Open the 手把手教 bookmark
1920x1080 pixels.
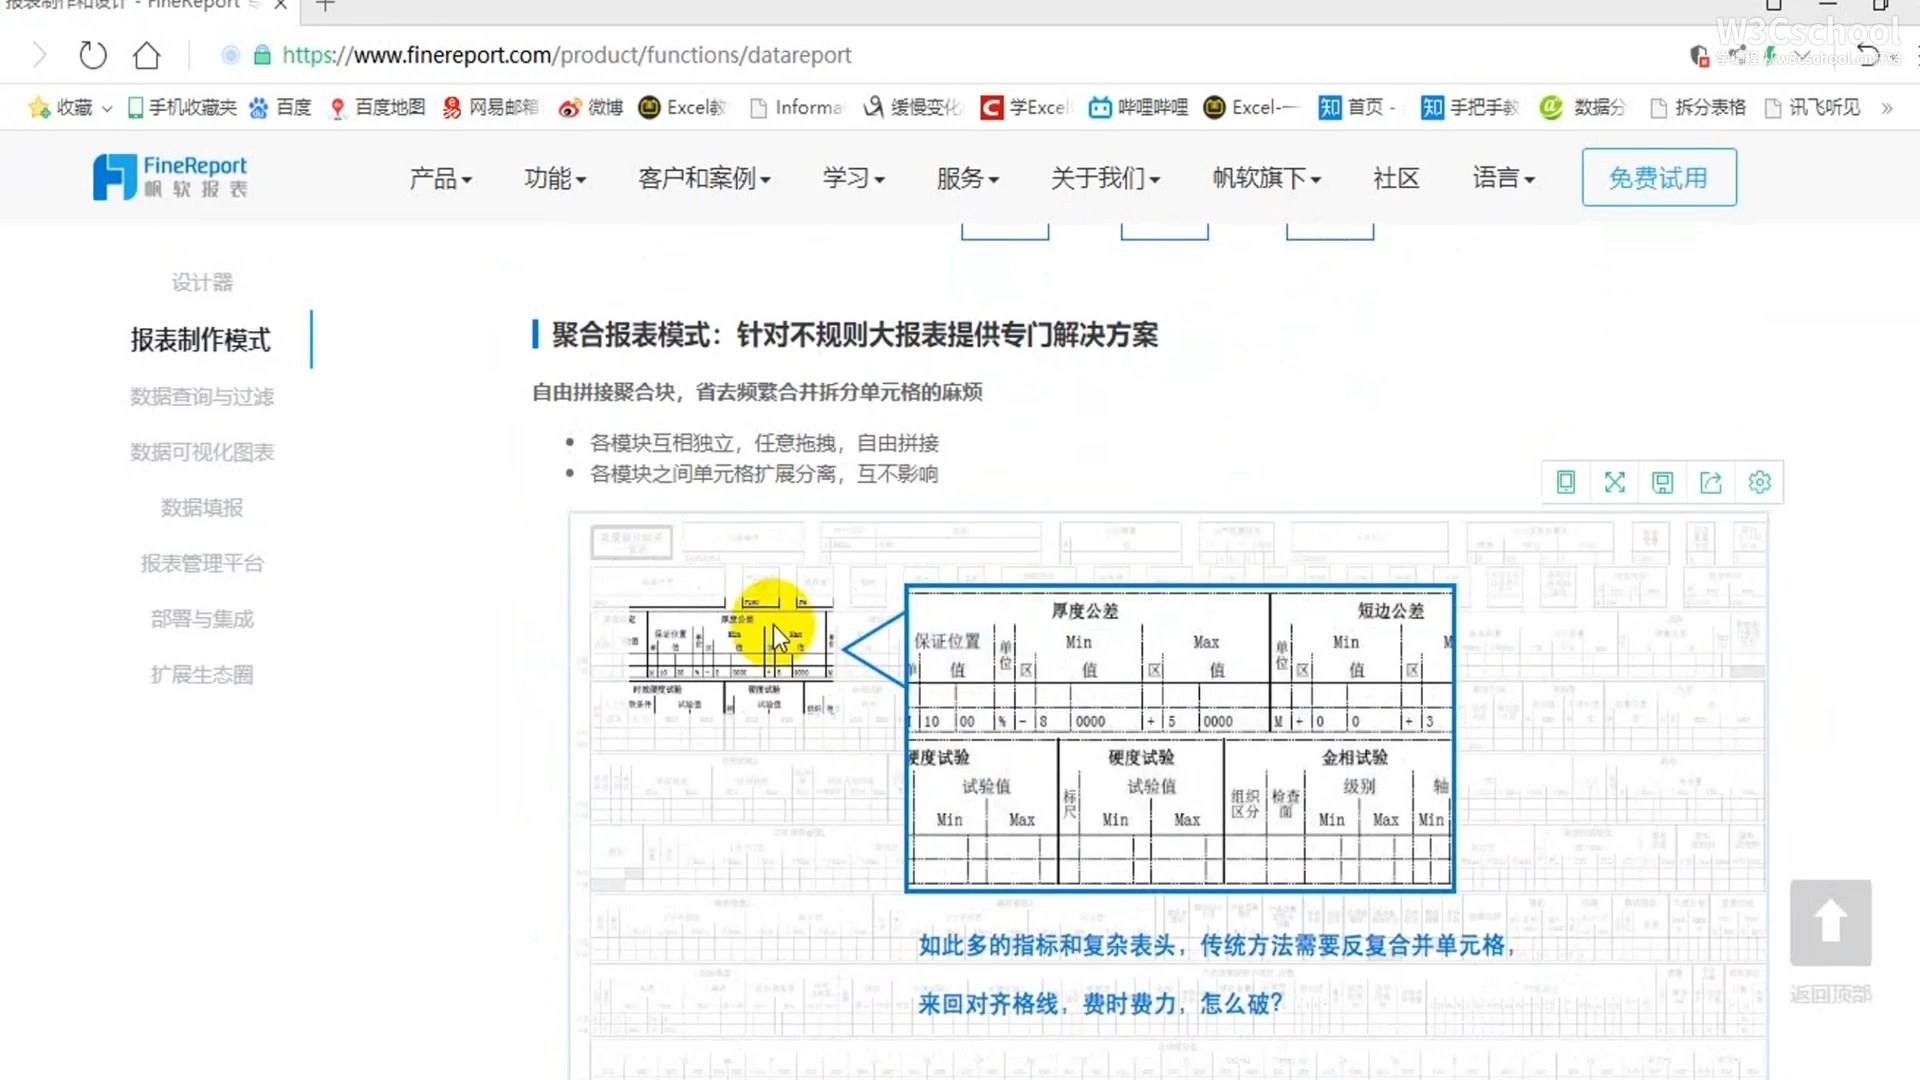click(1469, 107)
